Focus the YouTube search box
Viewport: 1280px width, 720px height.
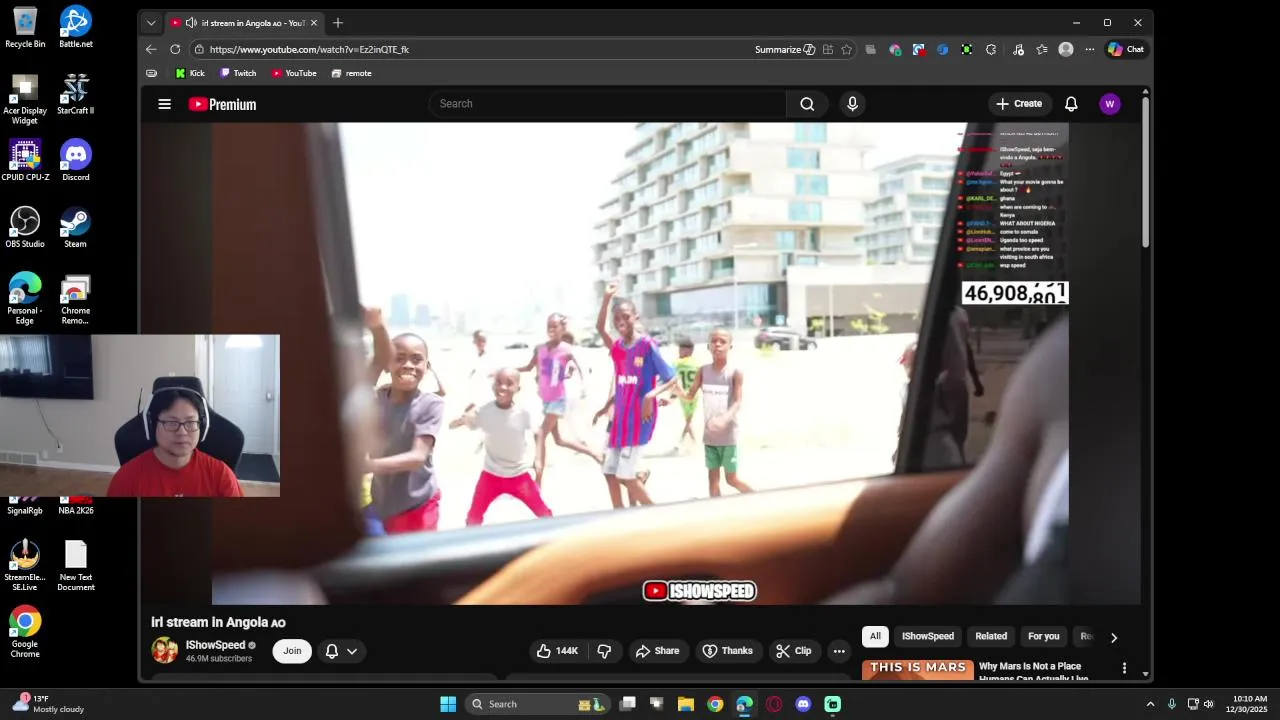coord(607,104)
